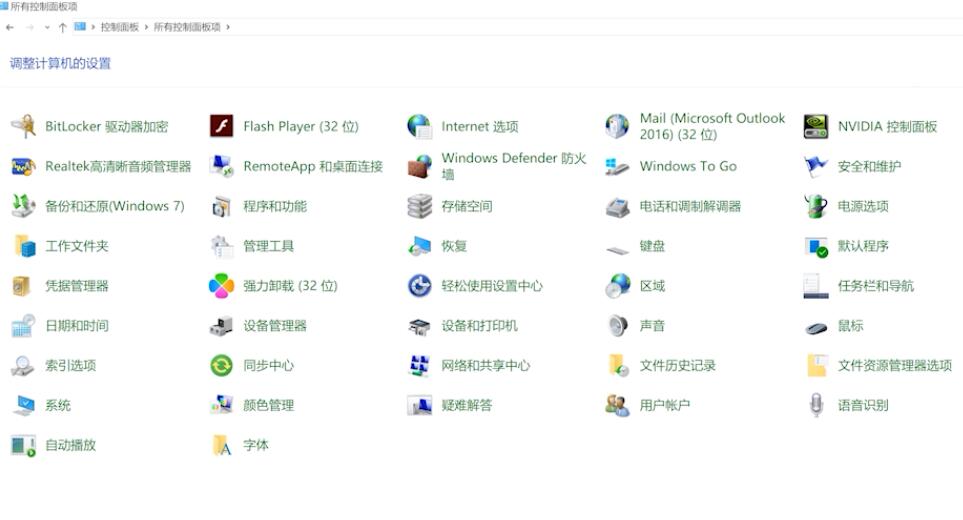Click the 电源选项 text link
This screenshot has height=520, width=963.
tap(863, 206)
